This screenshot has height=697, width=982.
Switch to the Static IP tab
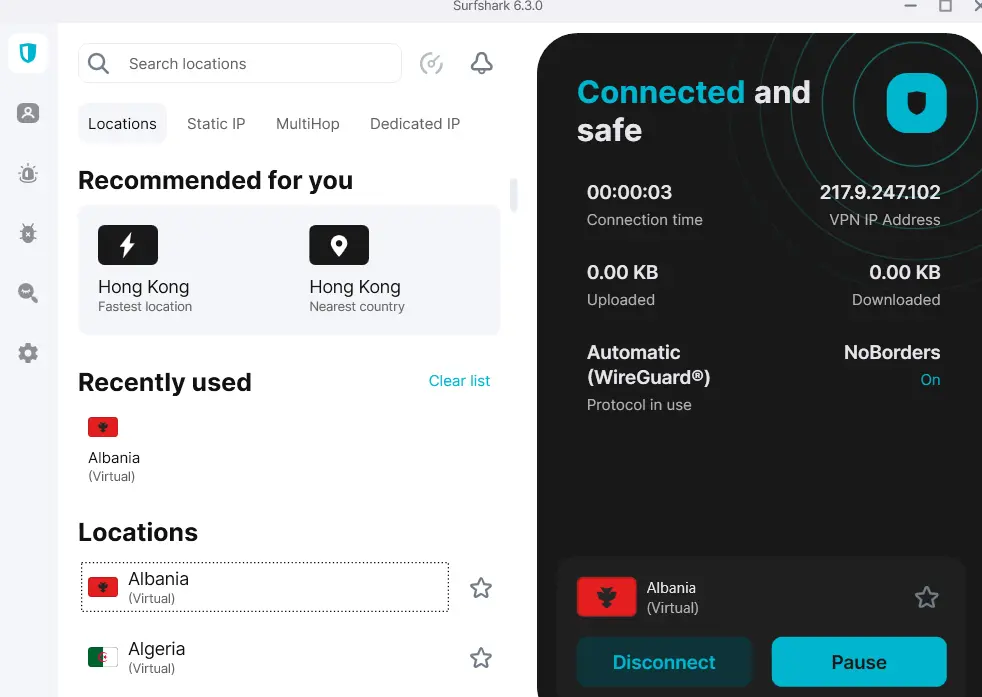tap(216, 124)
